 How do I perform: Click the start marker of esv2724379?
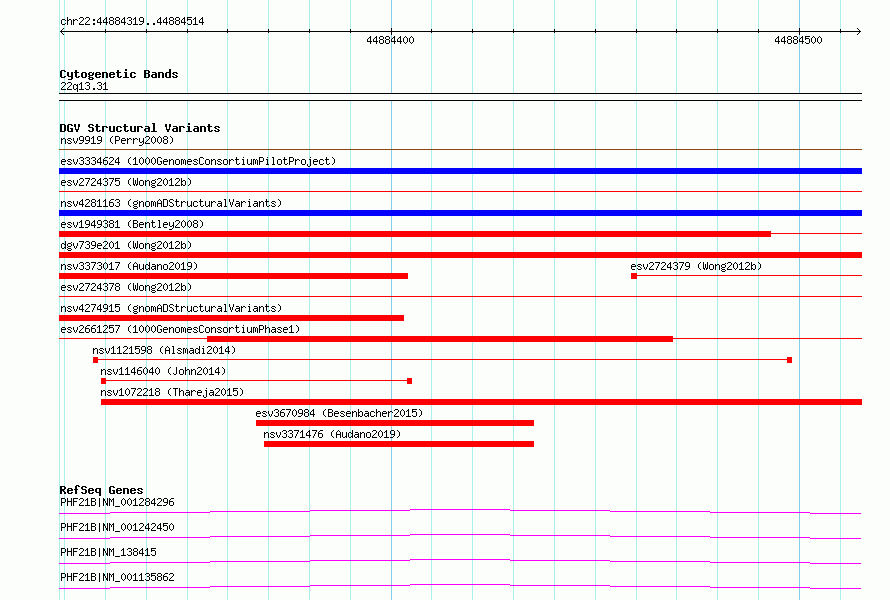point(634,276)
